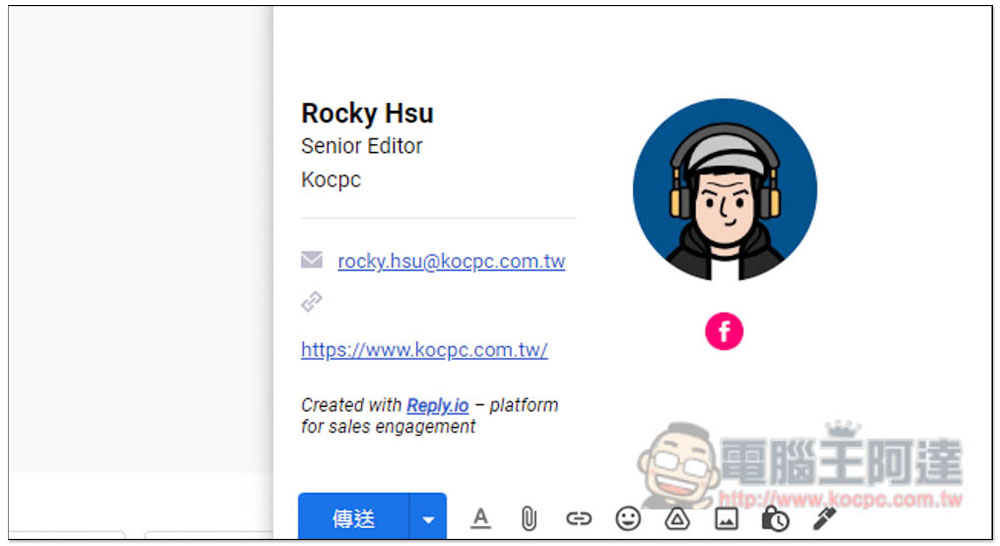Follow the Reply.io link
Screen dimensions: 1000x546
[438, 405]
